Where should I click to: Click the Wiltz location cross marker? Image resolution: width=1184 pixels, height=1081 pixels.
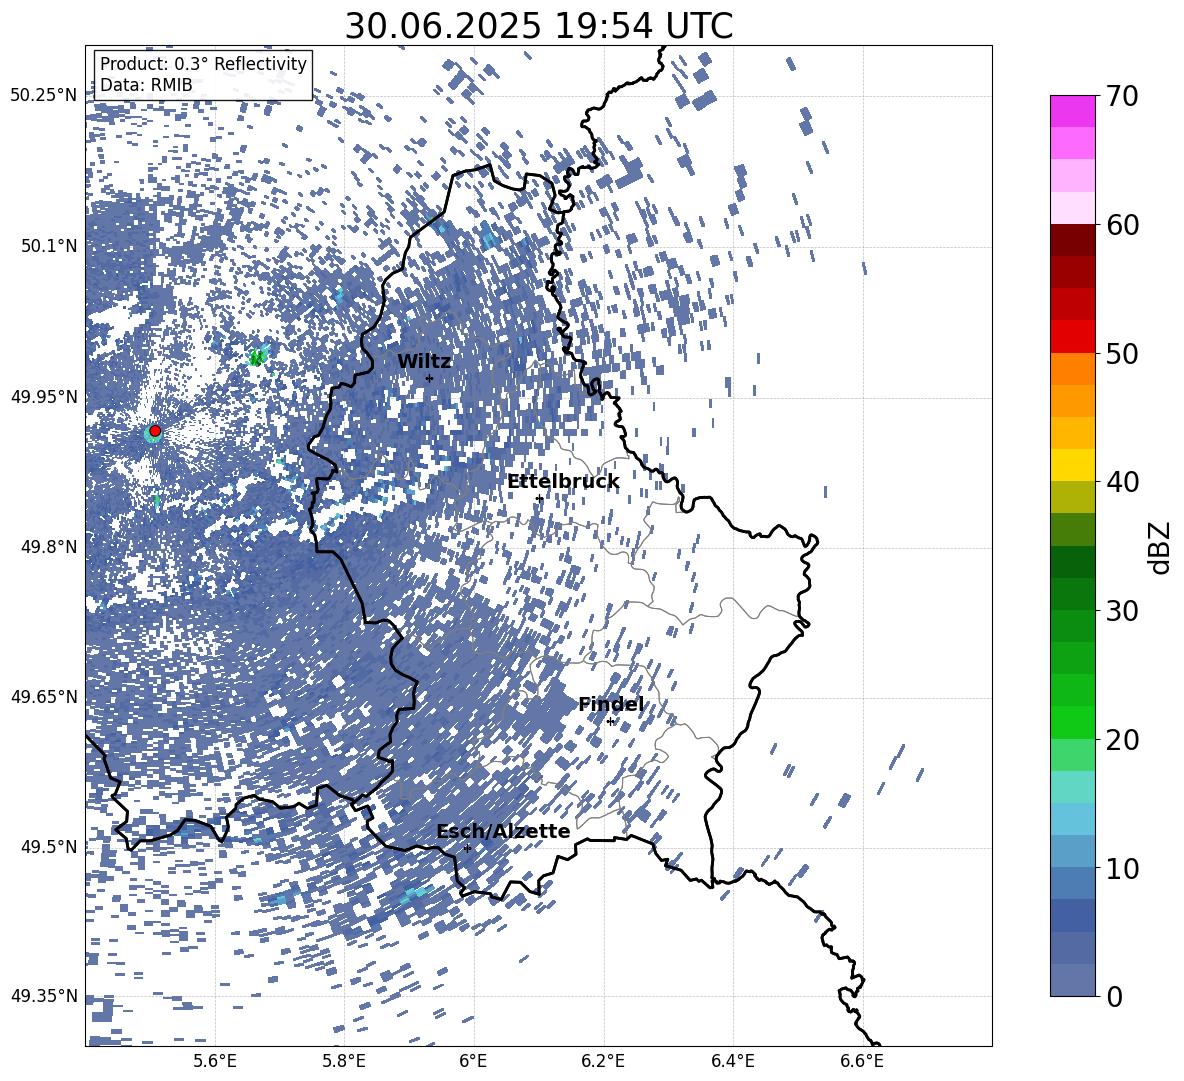tap(430, 378)
